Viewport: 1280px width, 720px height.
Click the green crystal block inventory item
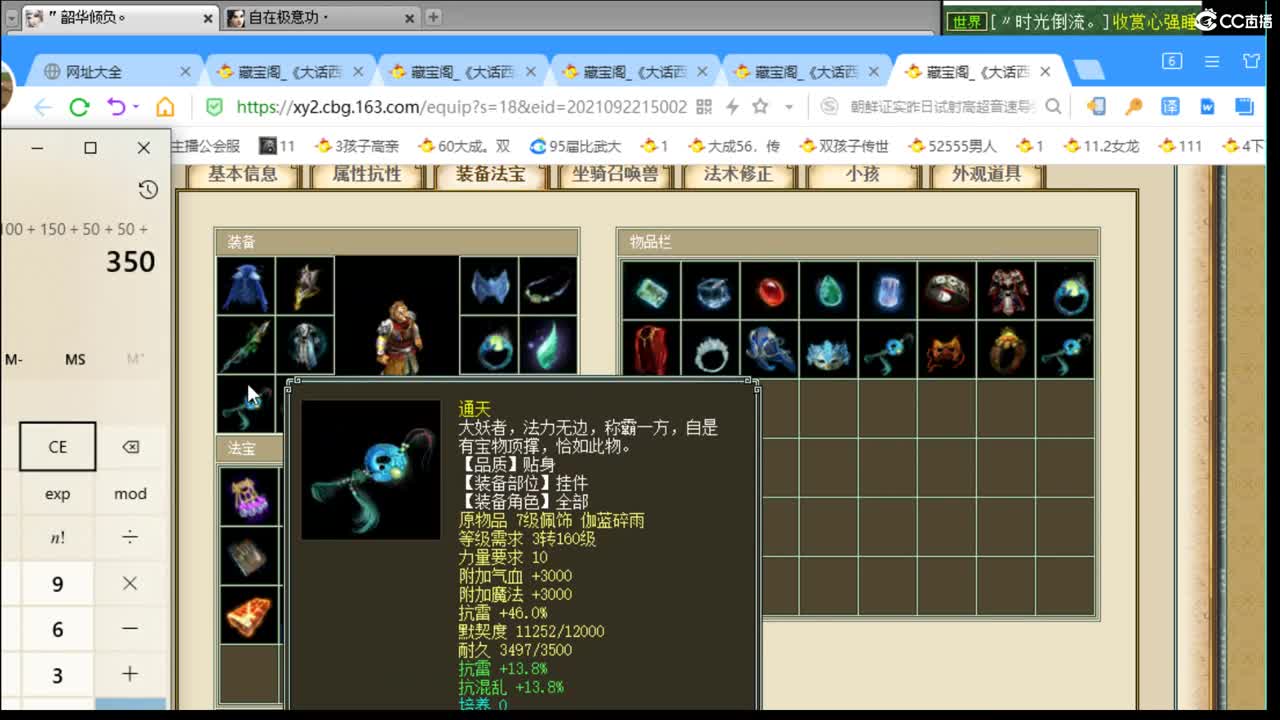pyautogui.click(x=651, y=291)
